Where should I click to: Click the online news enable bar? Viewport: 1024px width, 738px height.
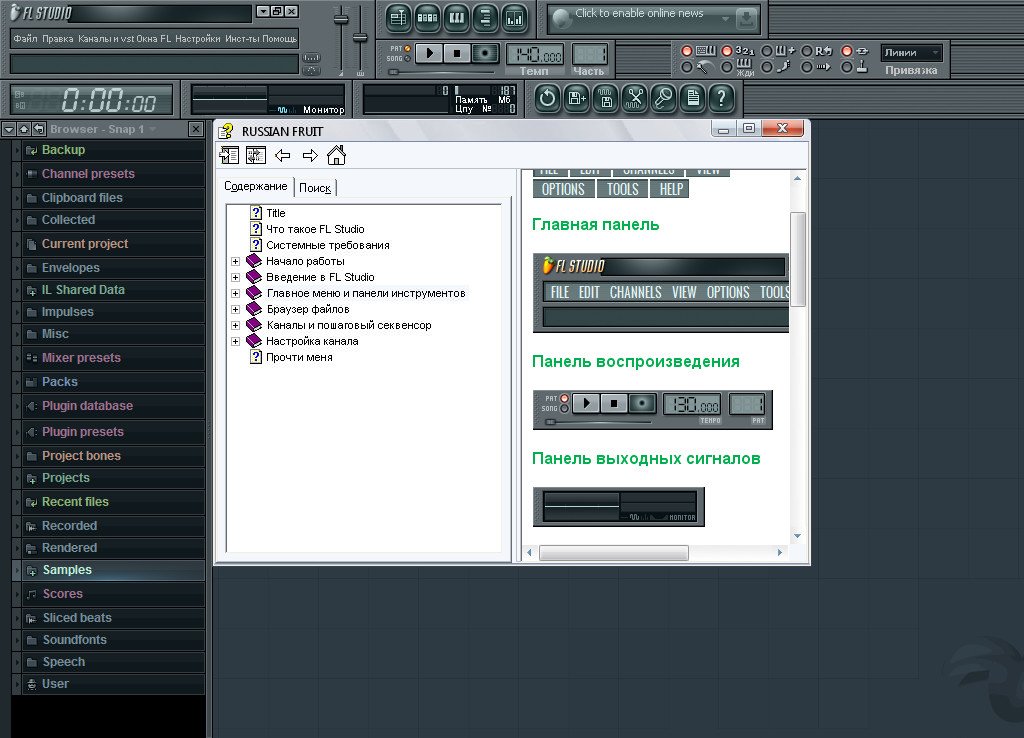[x=640, y=15]
